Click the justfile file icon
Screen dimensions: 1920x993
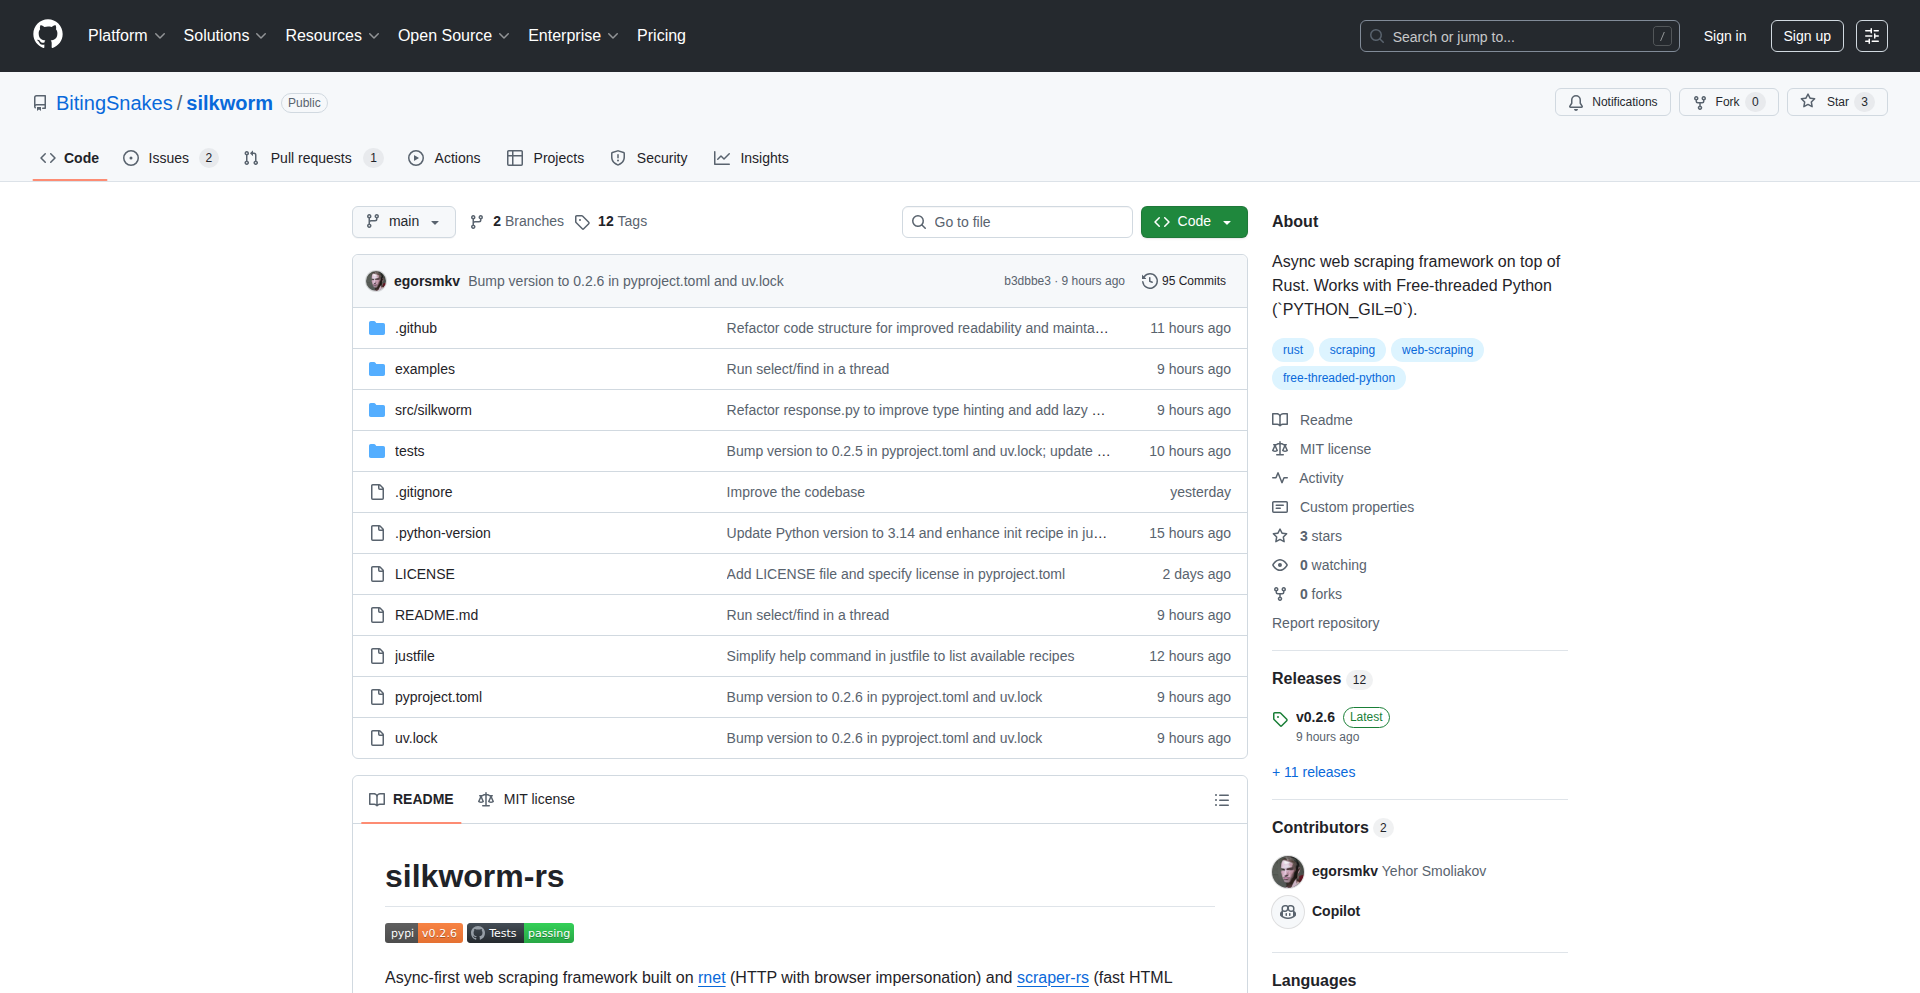pyautogui.click(x=377, y=656)
